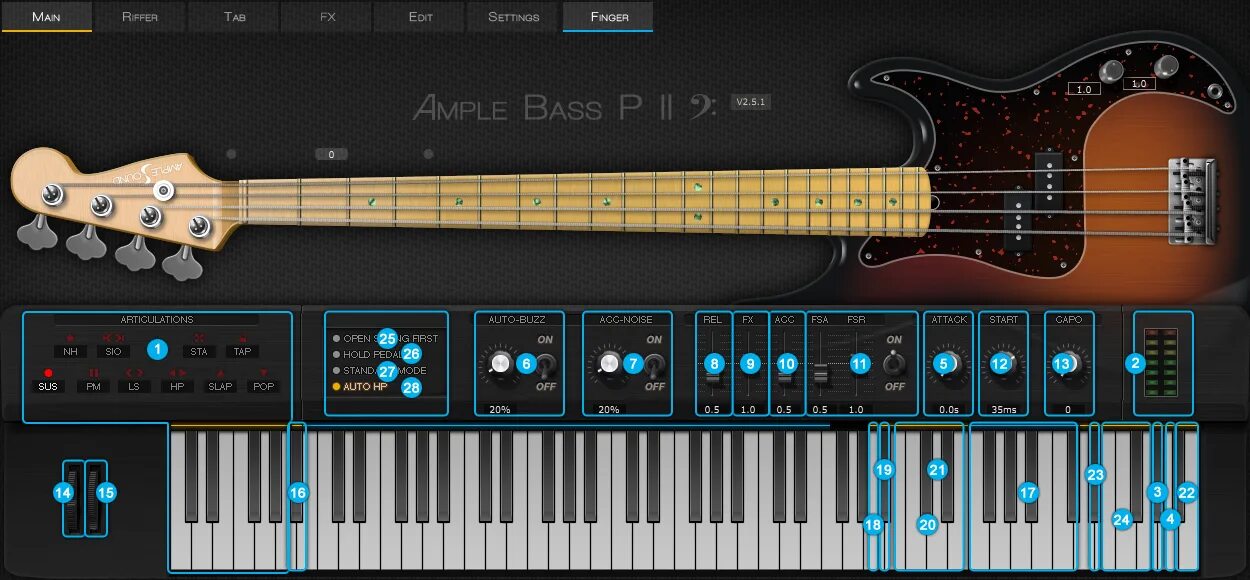Select the SIO slide in/out articulation

point(112,351)
